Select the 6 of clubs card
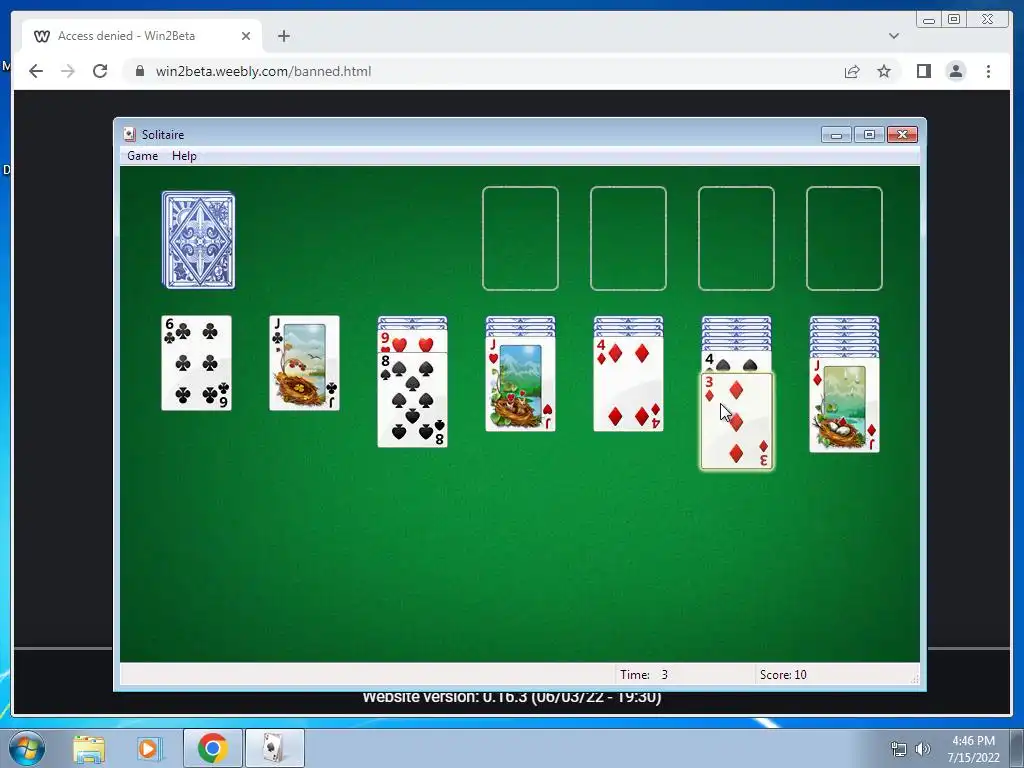Viewport: 1024px width, 768px height. [197, 363]
